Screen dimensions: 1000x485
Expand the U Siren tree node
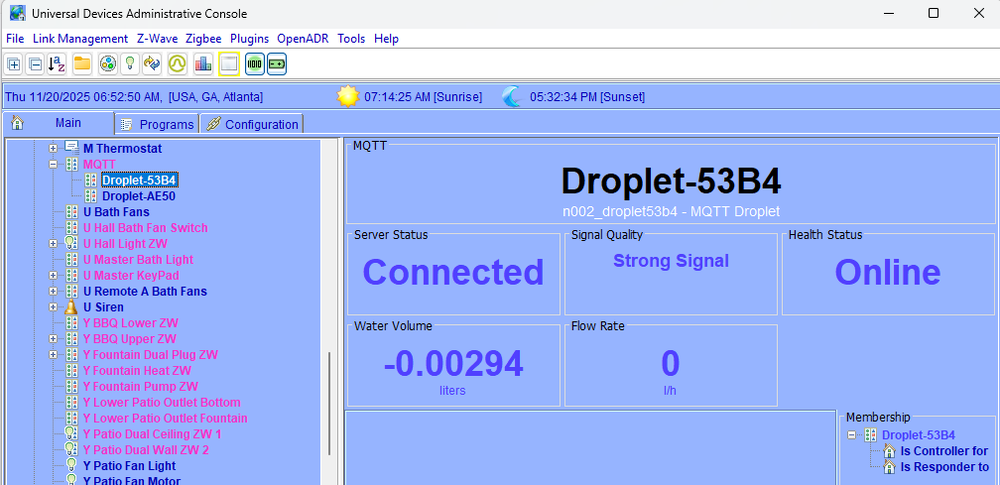tap(53, 307)
